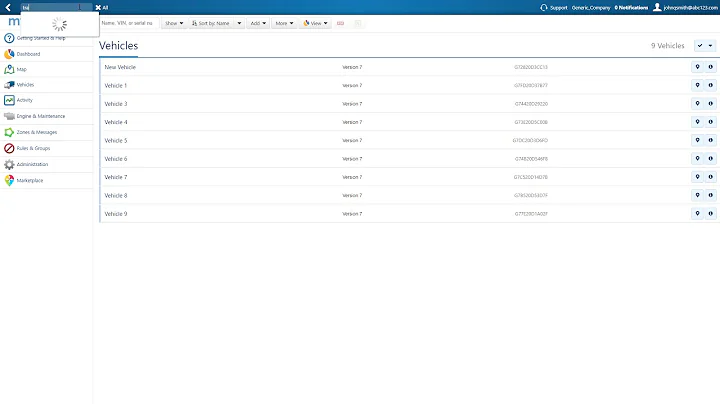720x404 pixels.
Task: Click map pin icon for New Vehicle
Action: click(x=697, y=67)
